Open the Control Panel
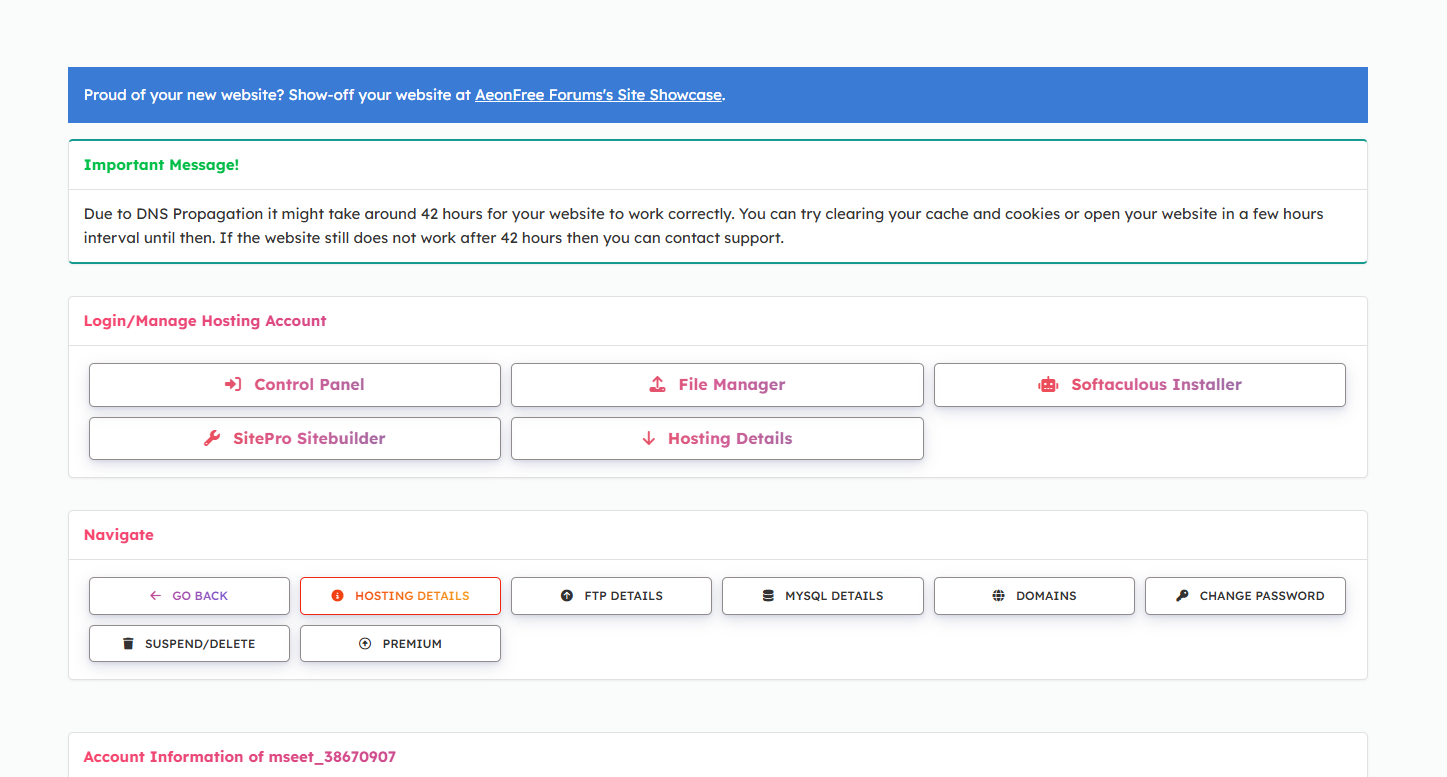 [x=295, y=385]
